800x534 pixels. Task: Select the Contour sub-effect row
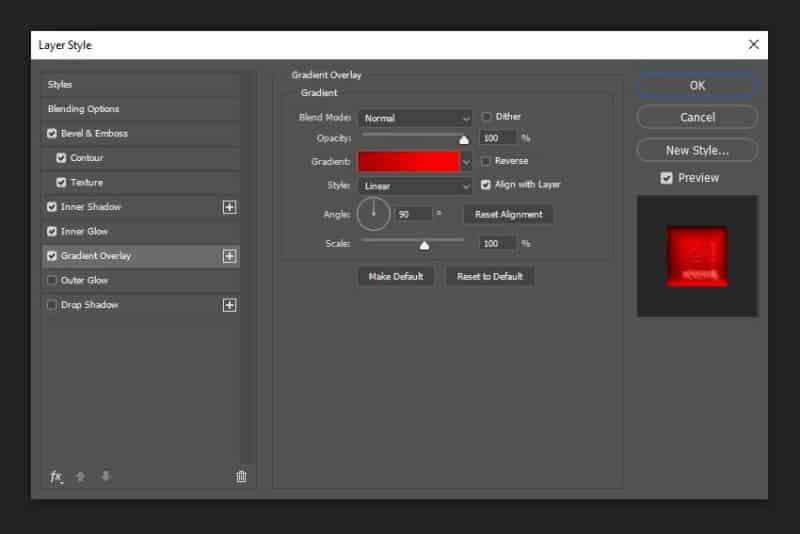coord(140,158)
